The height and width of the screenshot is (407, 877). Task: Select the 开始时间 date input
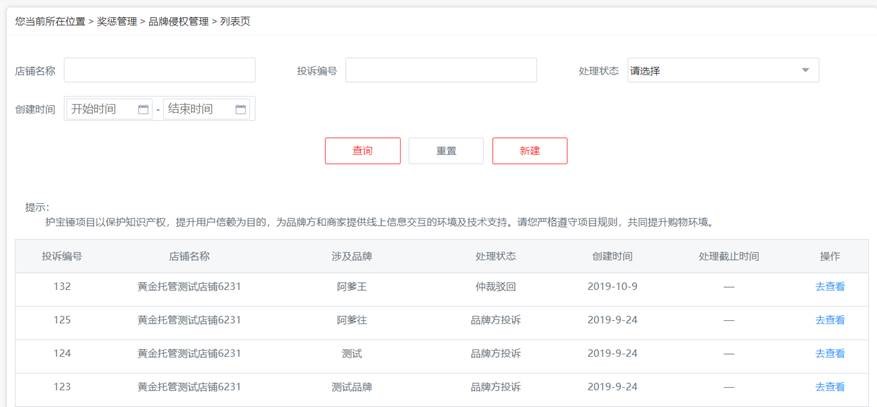tap(102, 109)
